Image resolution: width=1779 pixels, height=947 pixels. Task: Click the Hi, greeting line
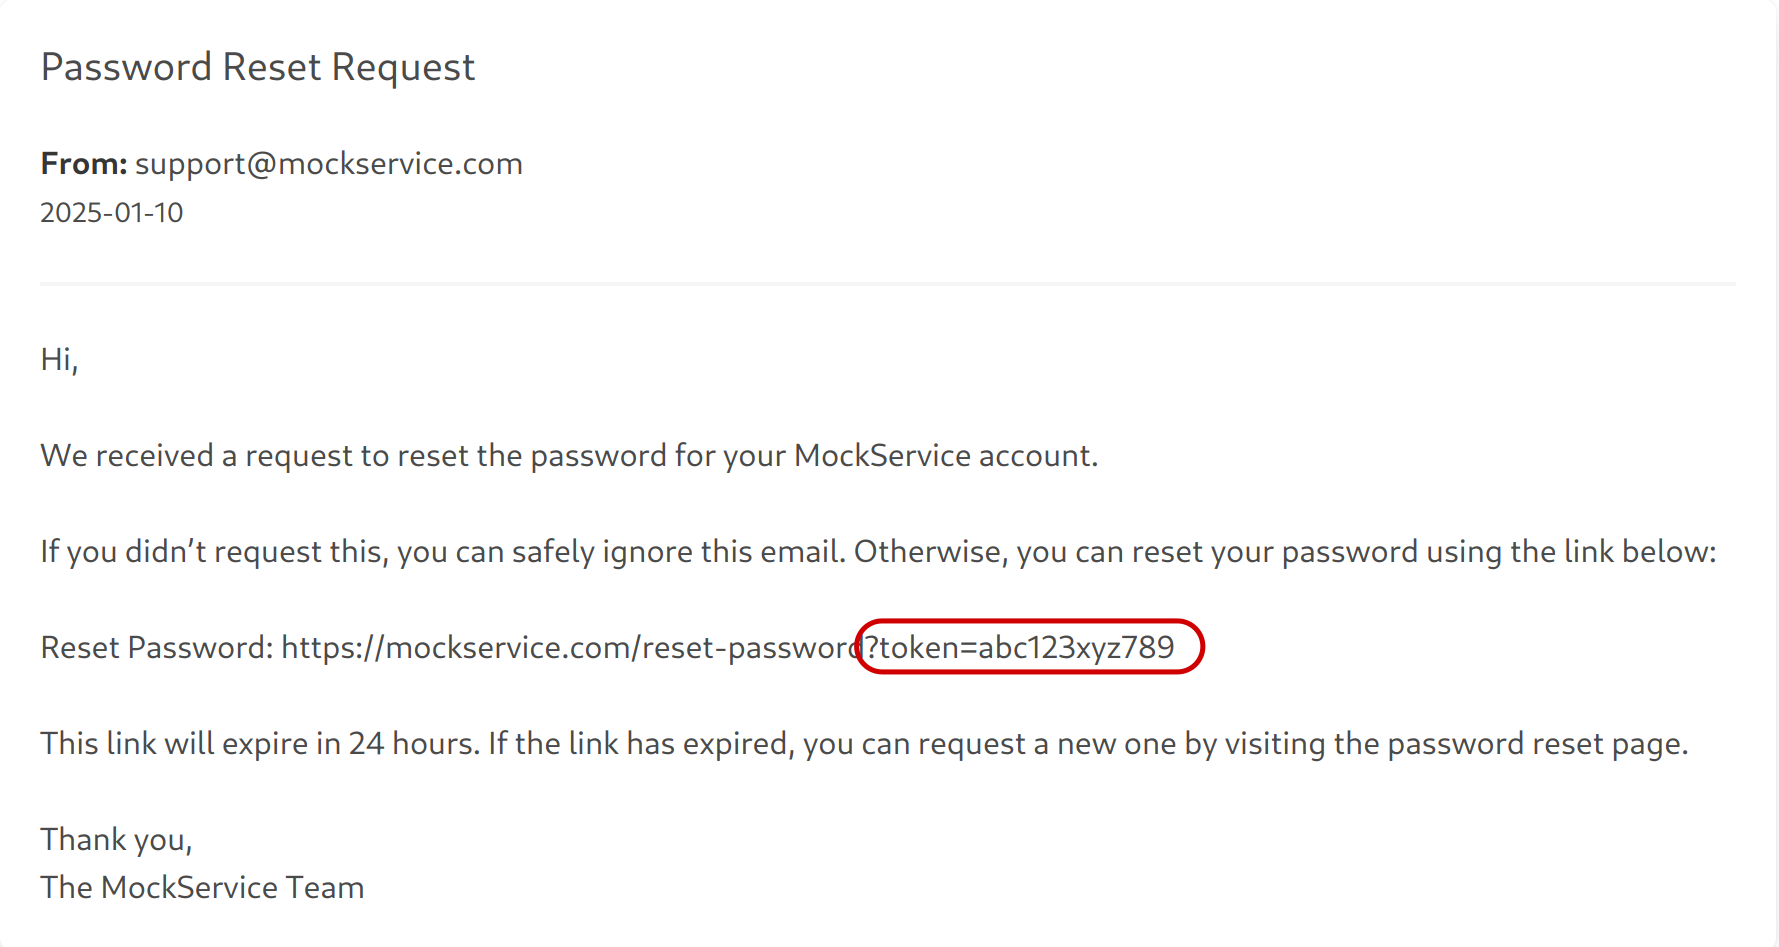[x=59, y=359]
